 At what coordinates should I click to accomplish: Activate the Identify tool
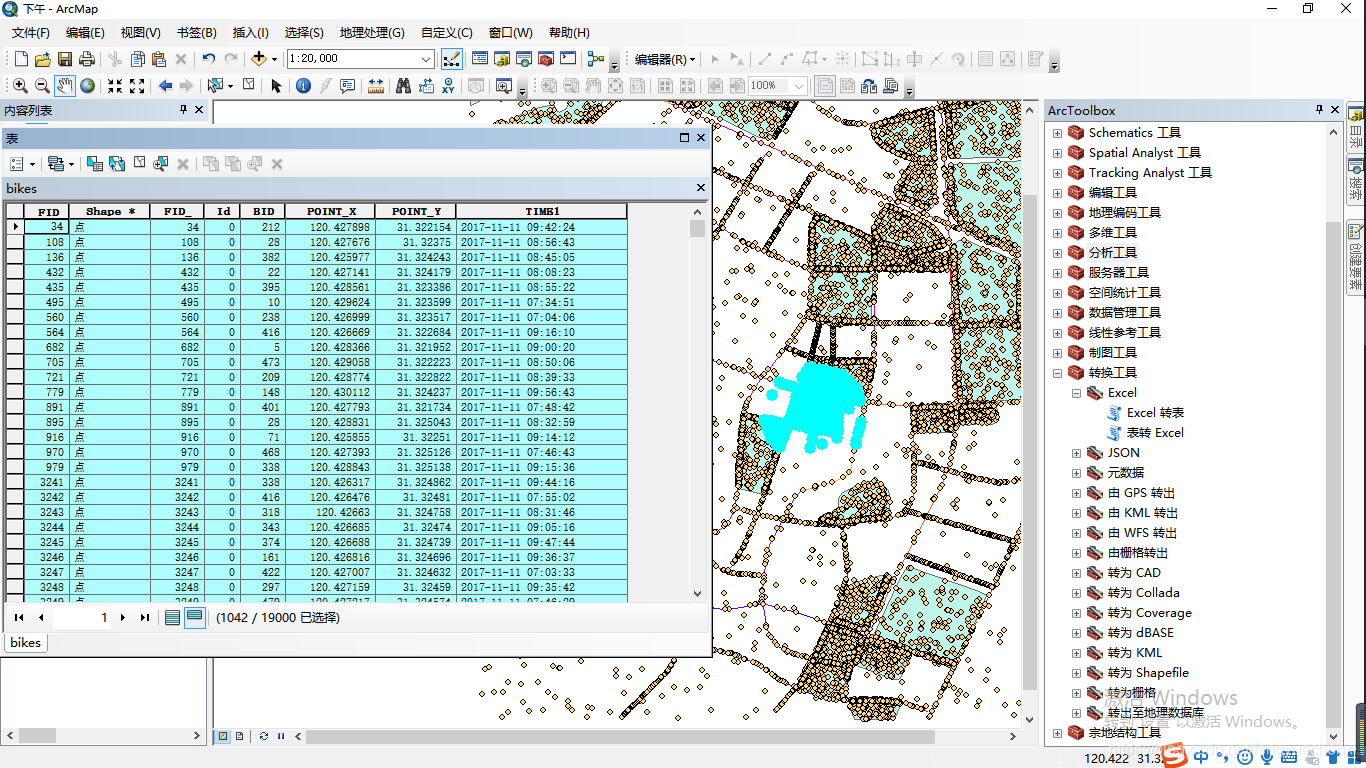(x=303, y=86)
